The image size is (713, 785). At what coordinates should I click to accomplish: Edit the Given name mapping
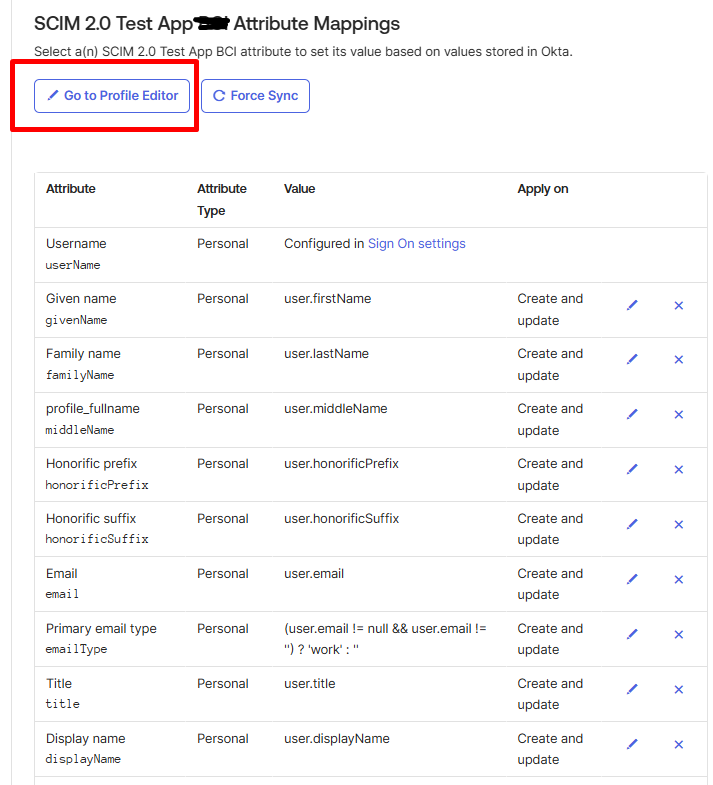click(x=632, y=305)
